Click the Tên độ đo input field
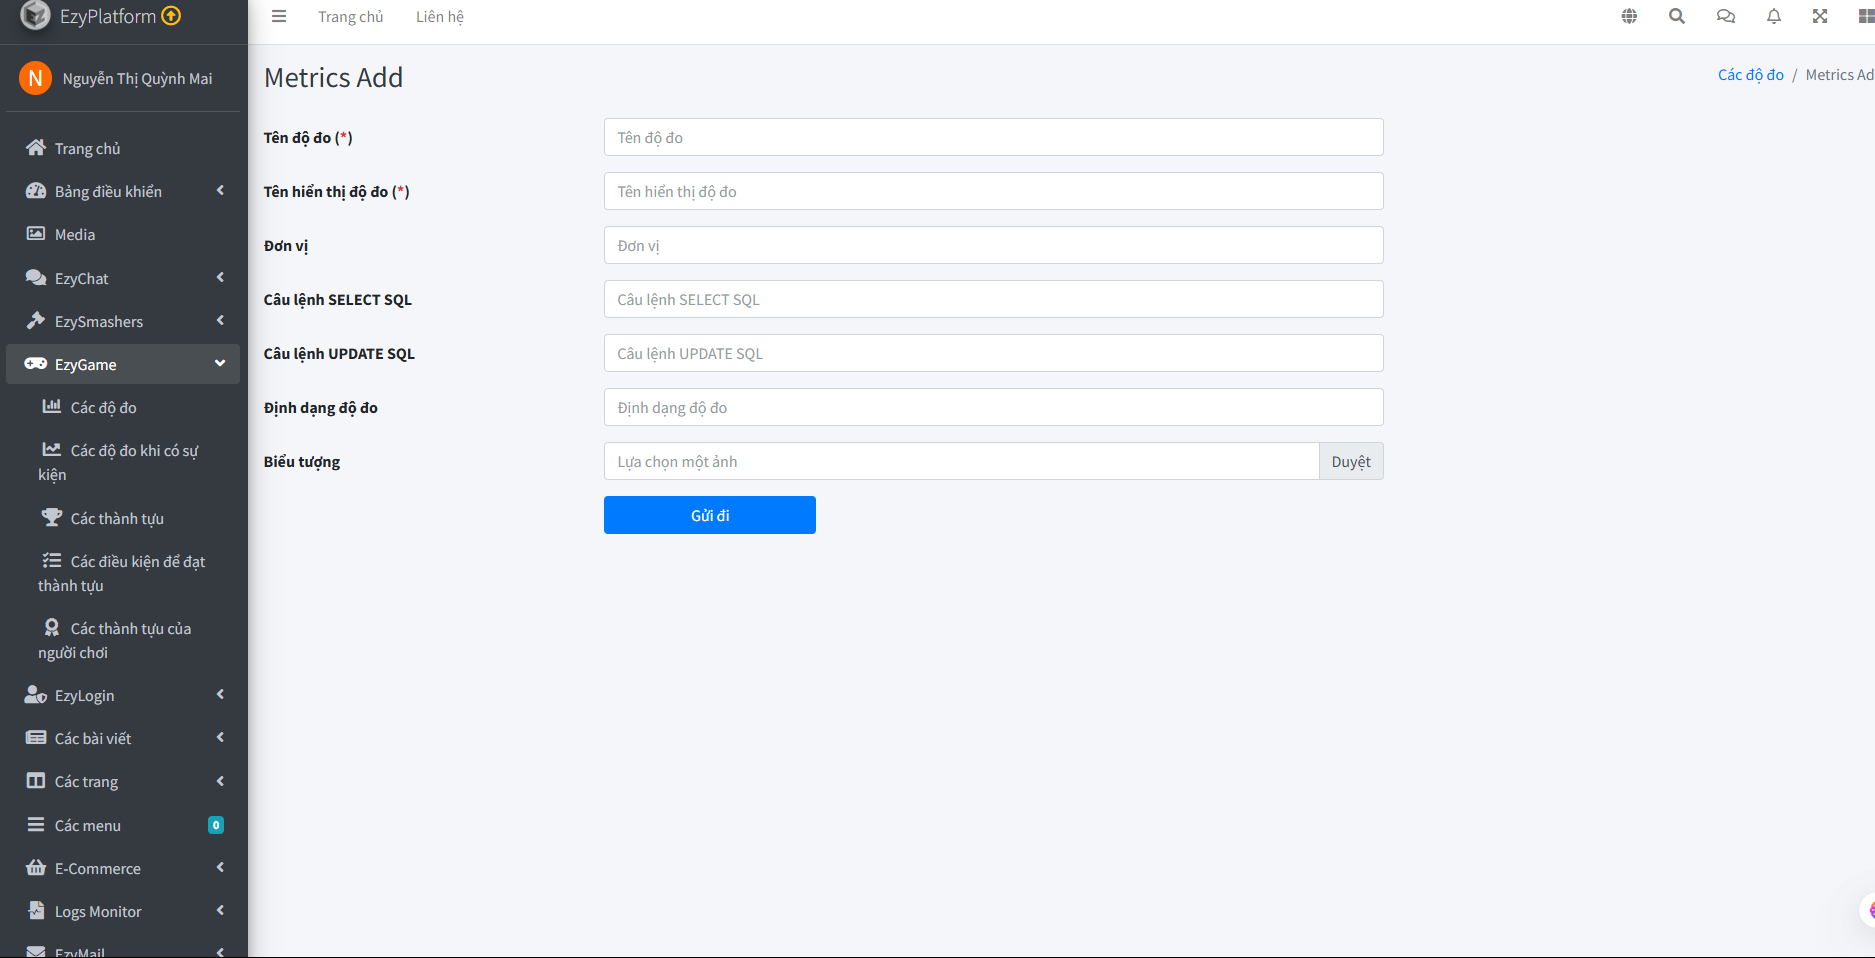The width and height of the screenshot is (1875, 958). (x=993, y=137)
